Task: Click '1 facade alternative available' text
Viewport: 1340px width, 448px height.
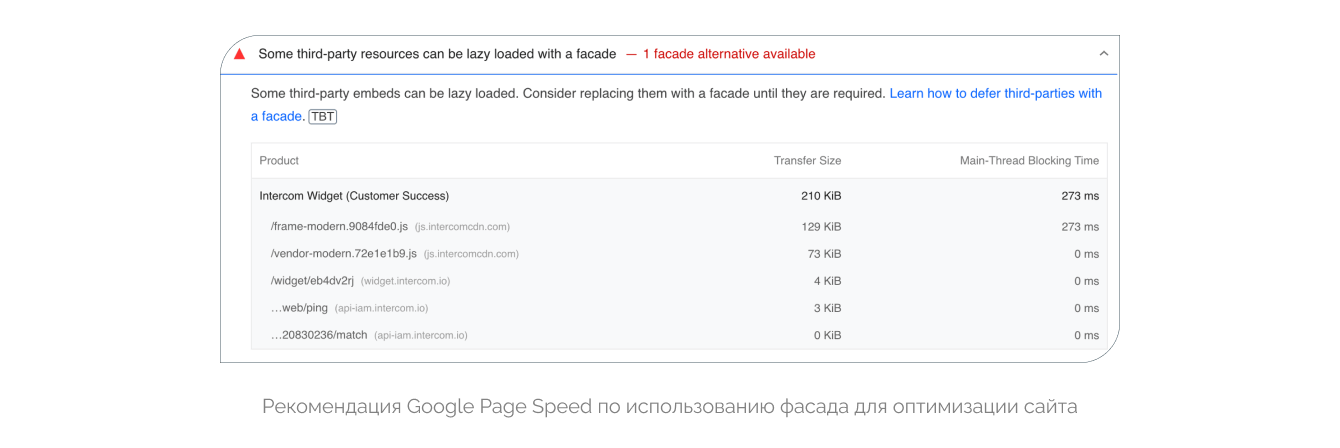Action: [x=728, y=54]
